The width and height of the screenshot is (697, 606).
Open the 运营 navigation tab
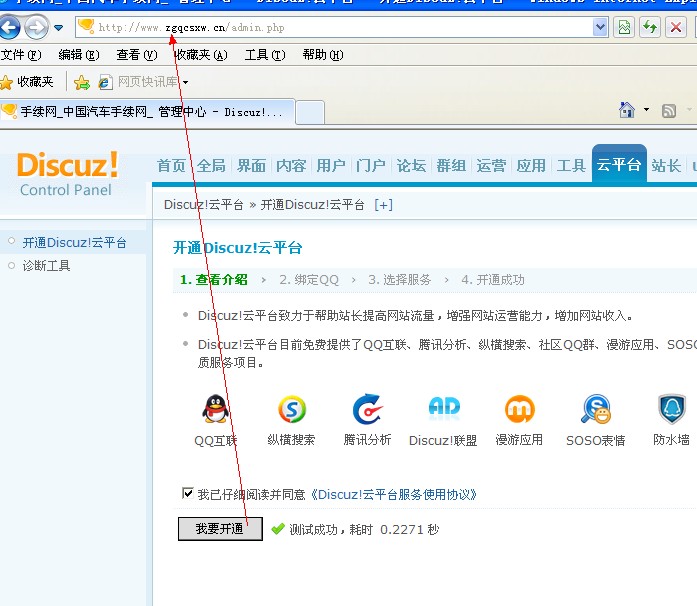pyautogui.click(x=491, y=166)
